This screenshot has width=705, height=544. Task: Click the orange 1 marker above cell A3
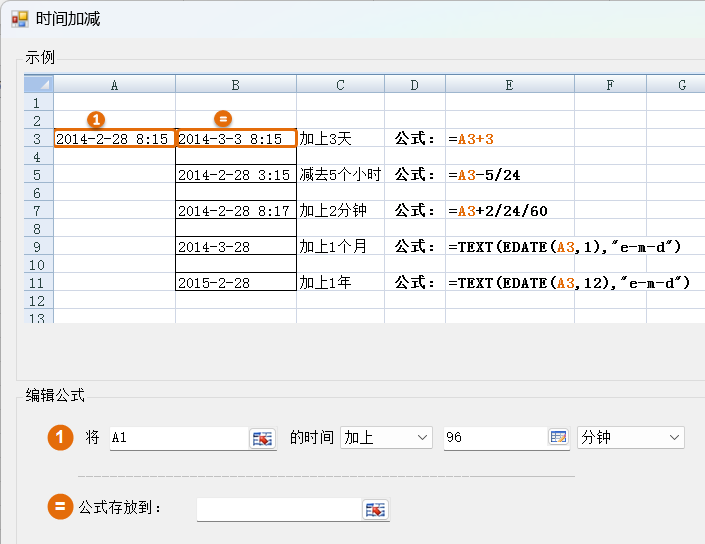pyautogui.click(x=97, y=118)
